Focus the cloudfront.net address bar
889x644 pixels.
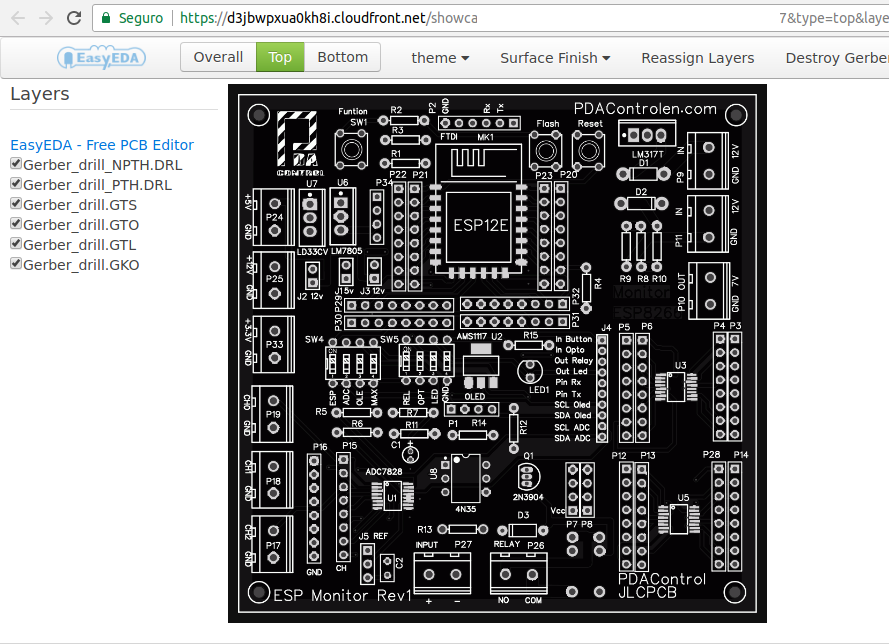coord(490,18)
